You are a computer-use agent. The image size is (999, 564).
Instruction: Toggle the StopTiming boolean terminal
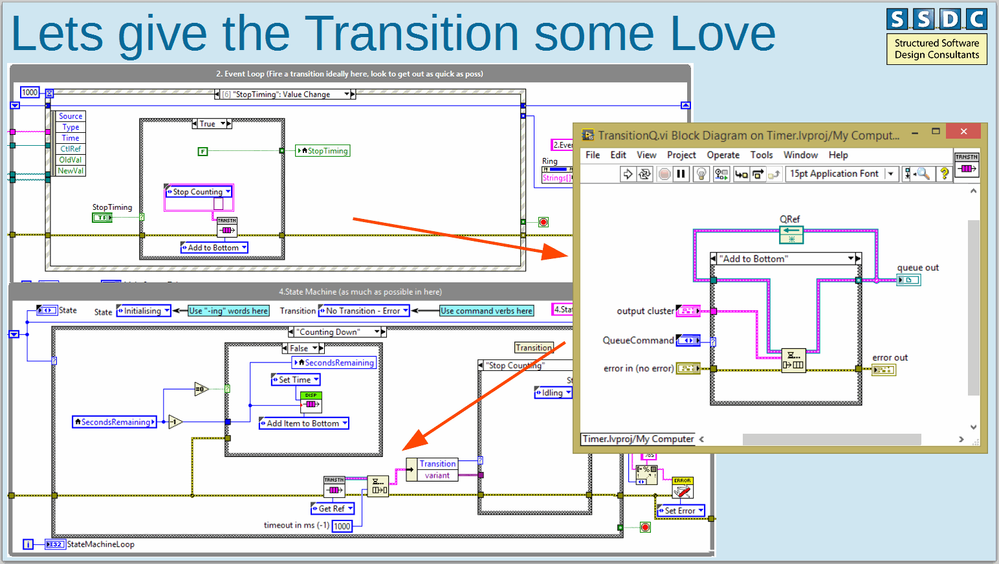click(x=102, y=218)
